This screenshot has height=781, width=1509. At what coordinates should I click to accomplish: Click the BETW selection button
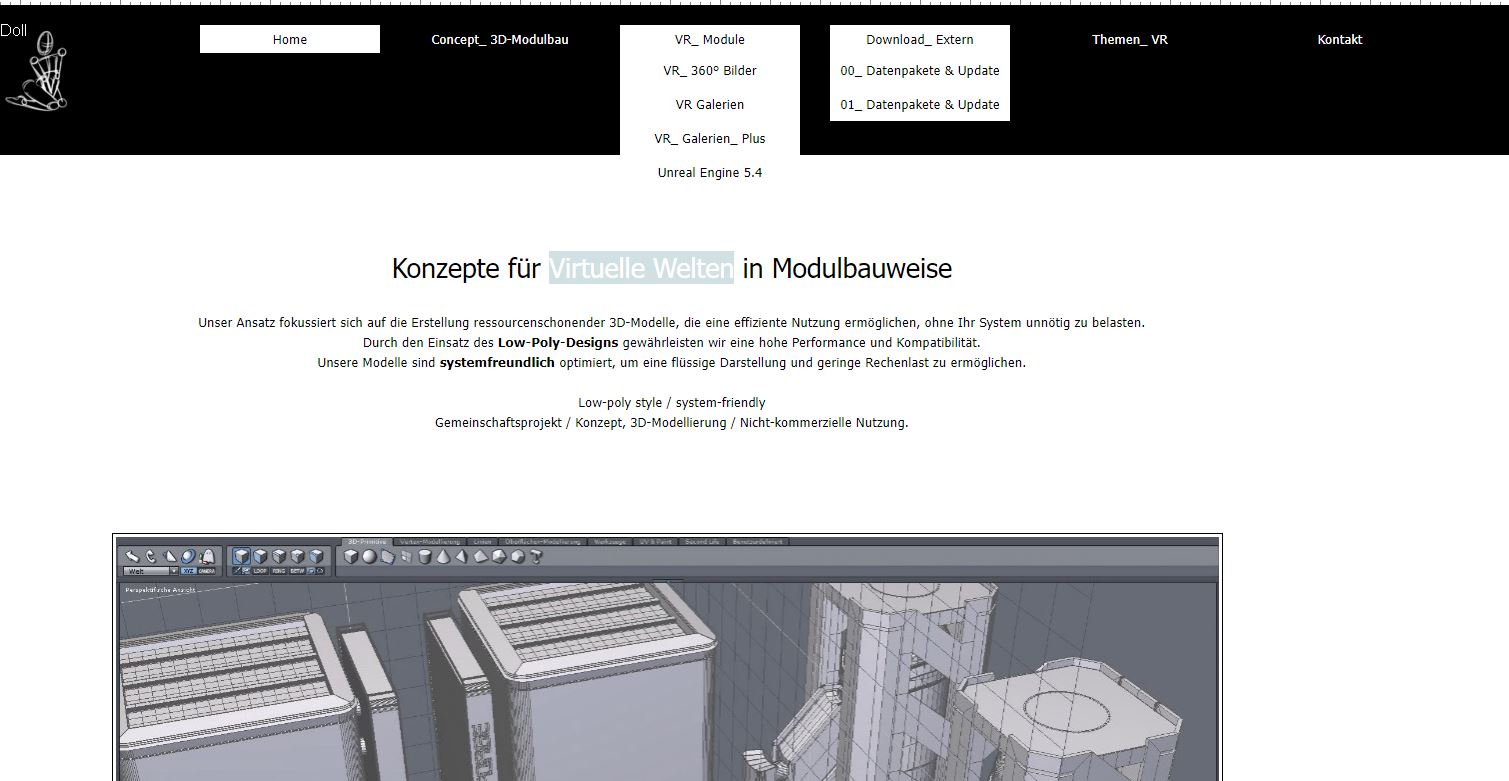pos(297,571)
